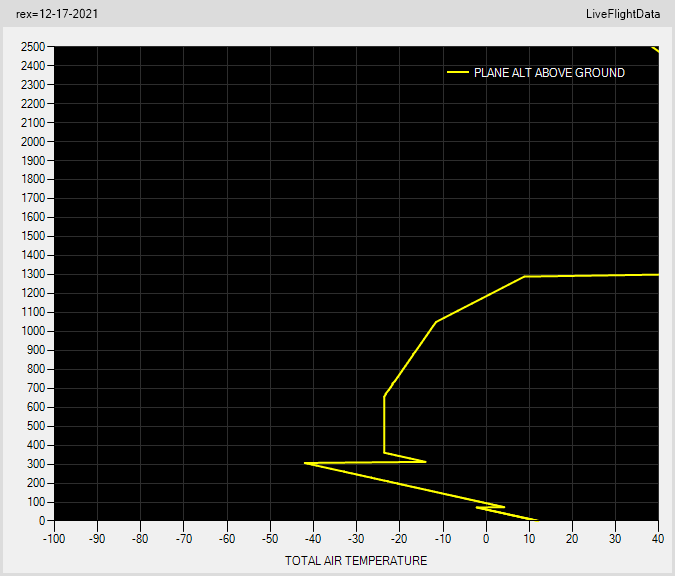Click the 300 altitude axis label
The image size is (675, 576).
(x=36, y=464)
